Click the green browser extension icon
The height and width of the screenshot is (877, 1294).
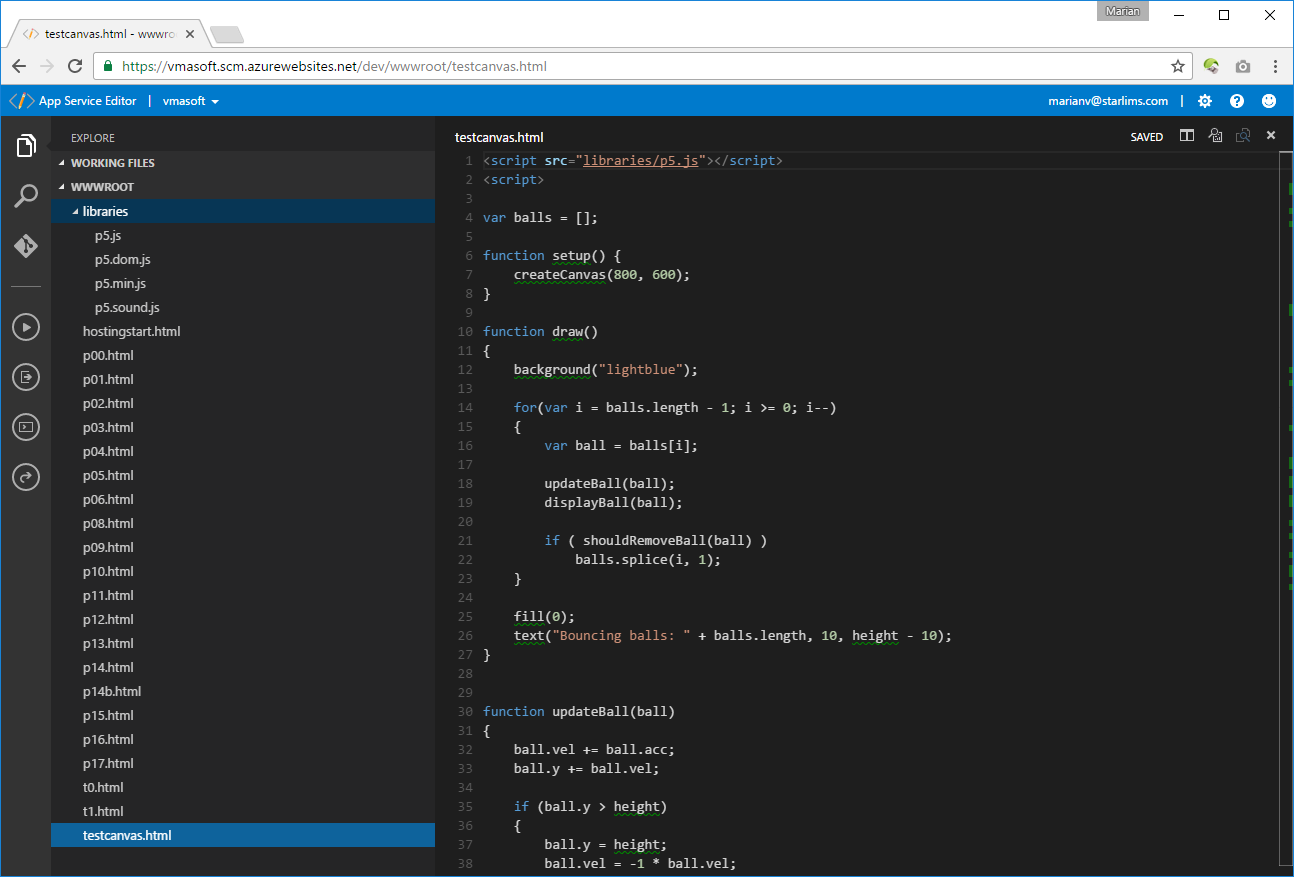click(1211, 67)
